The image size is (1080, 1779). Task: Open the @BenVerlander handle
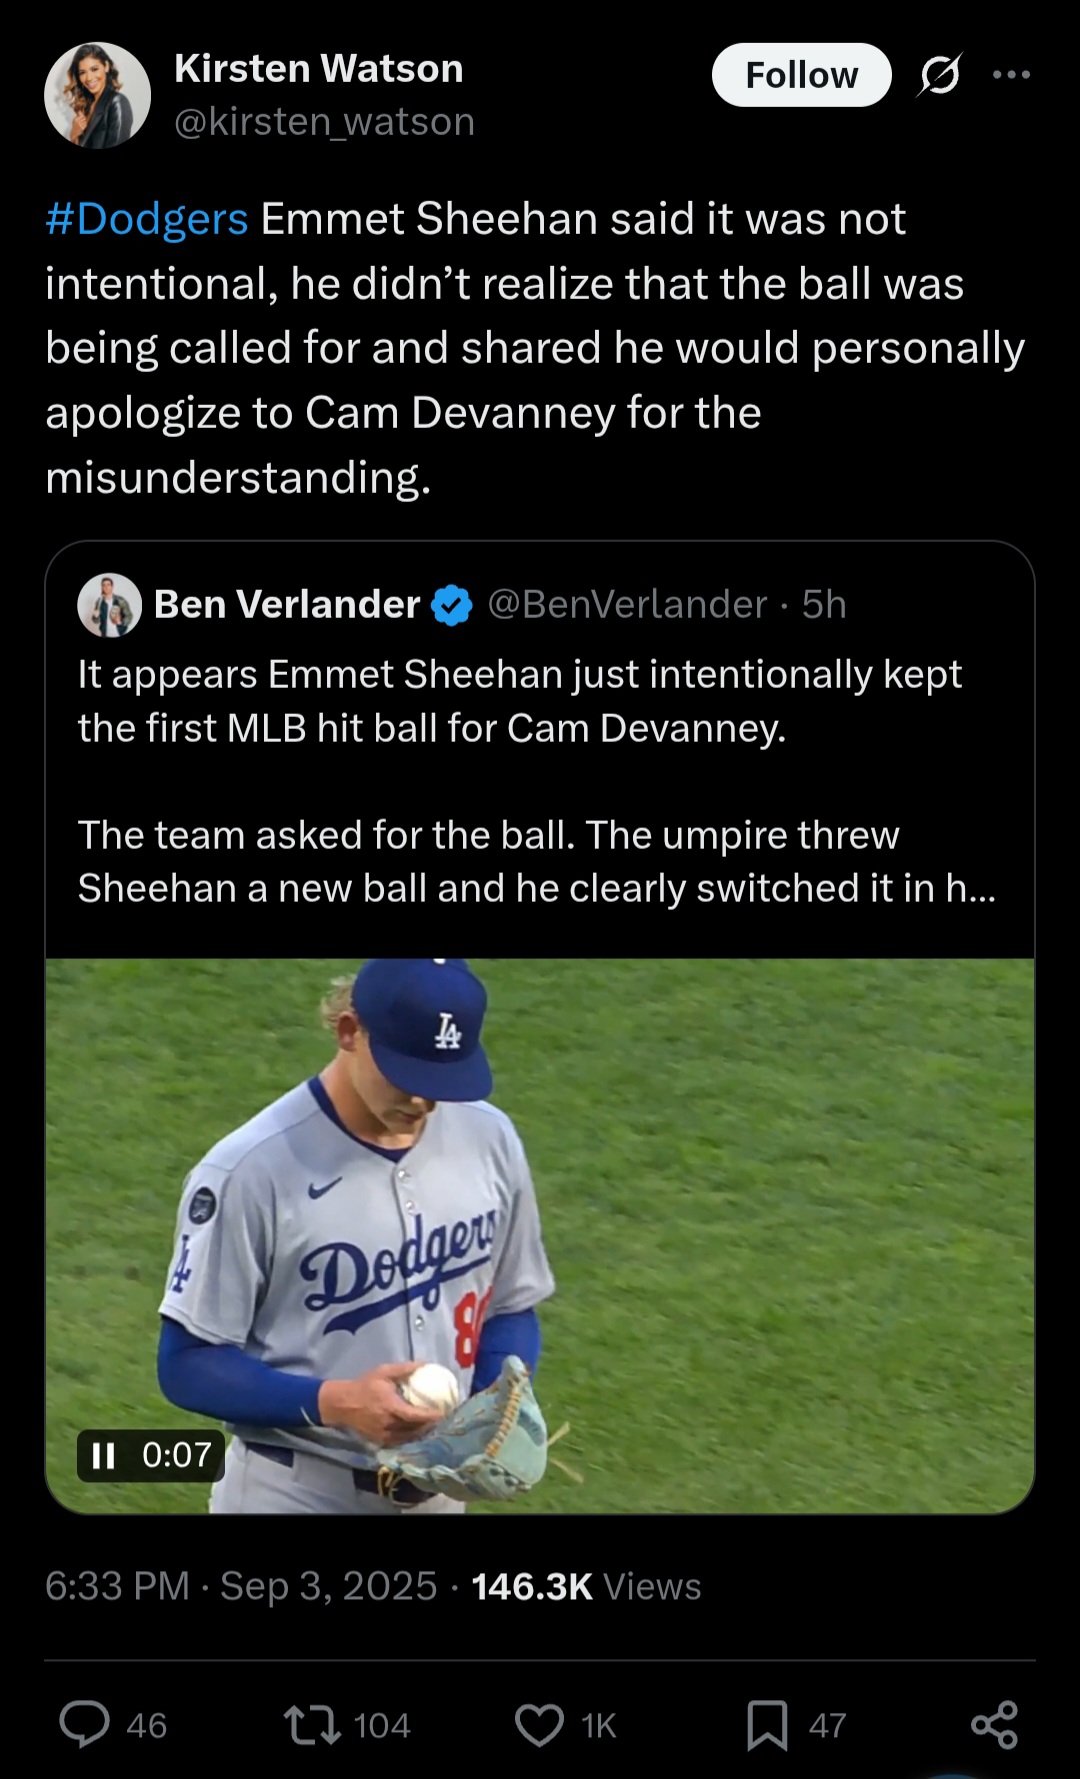[x=627, y=605]
